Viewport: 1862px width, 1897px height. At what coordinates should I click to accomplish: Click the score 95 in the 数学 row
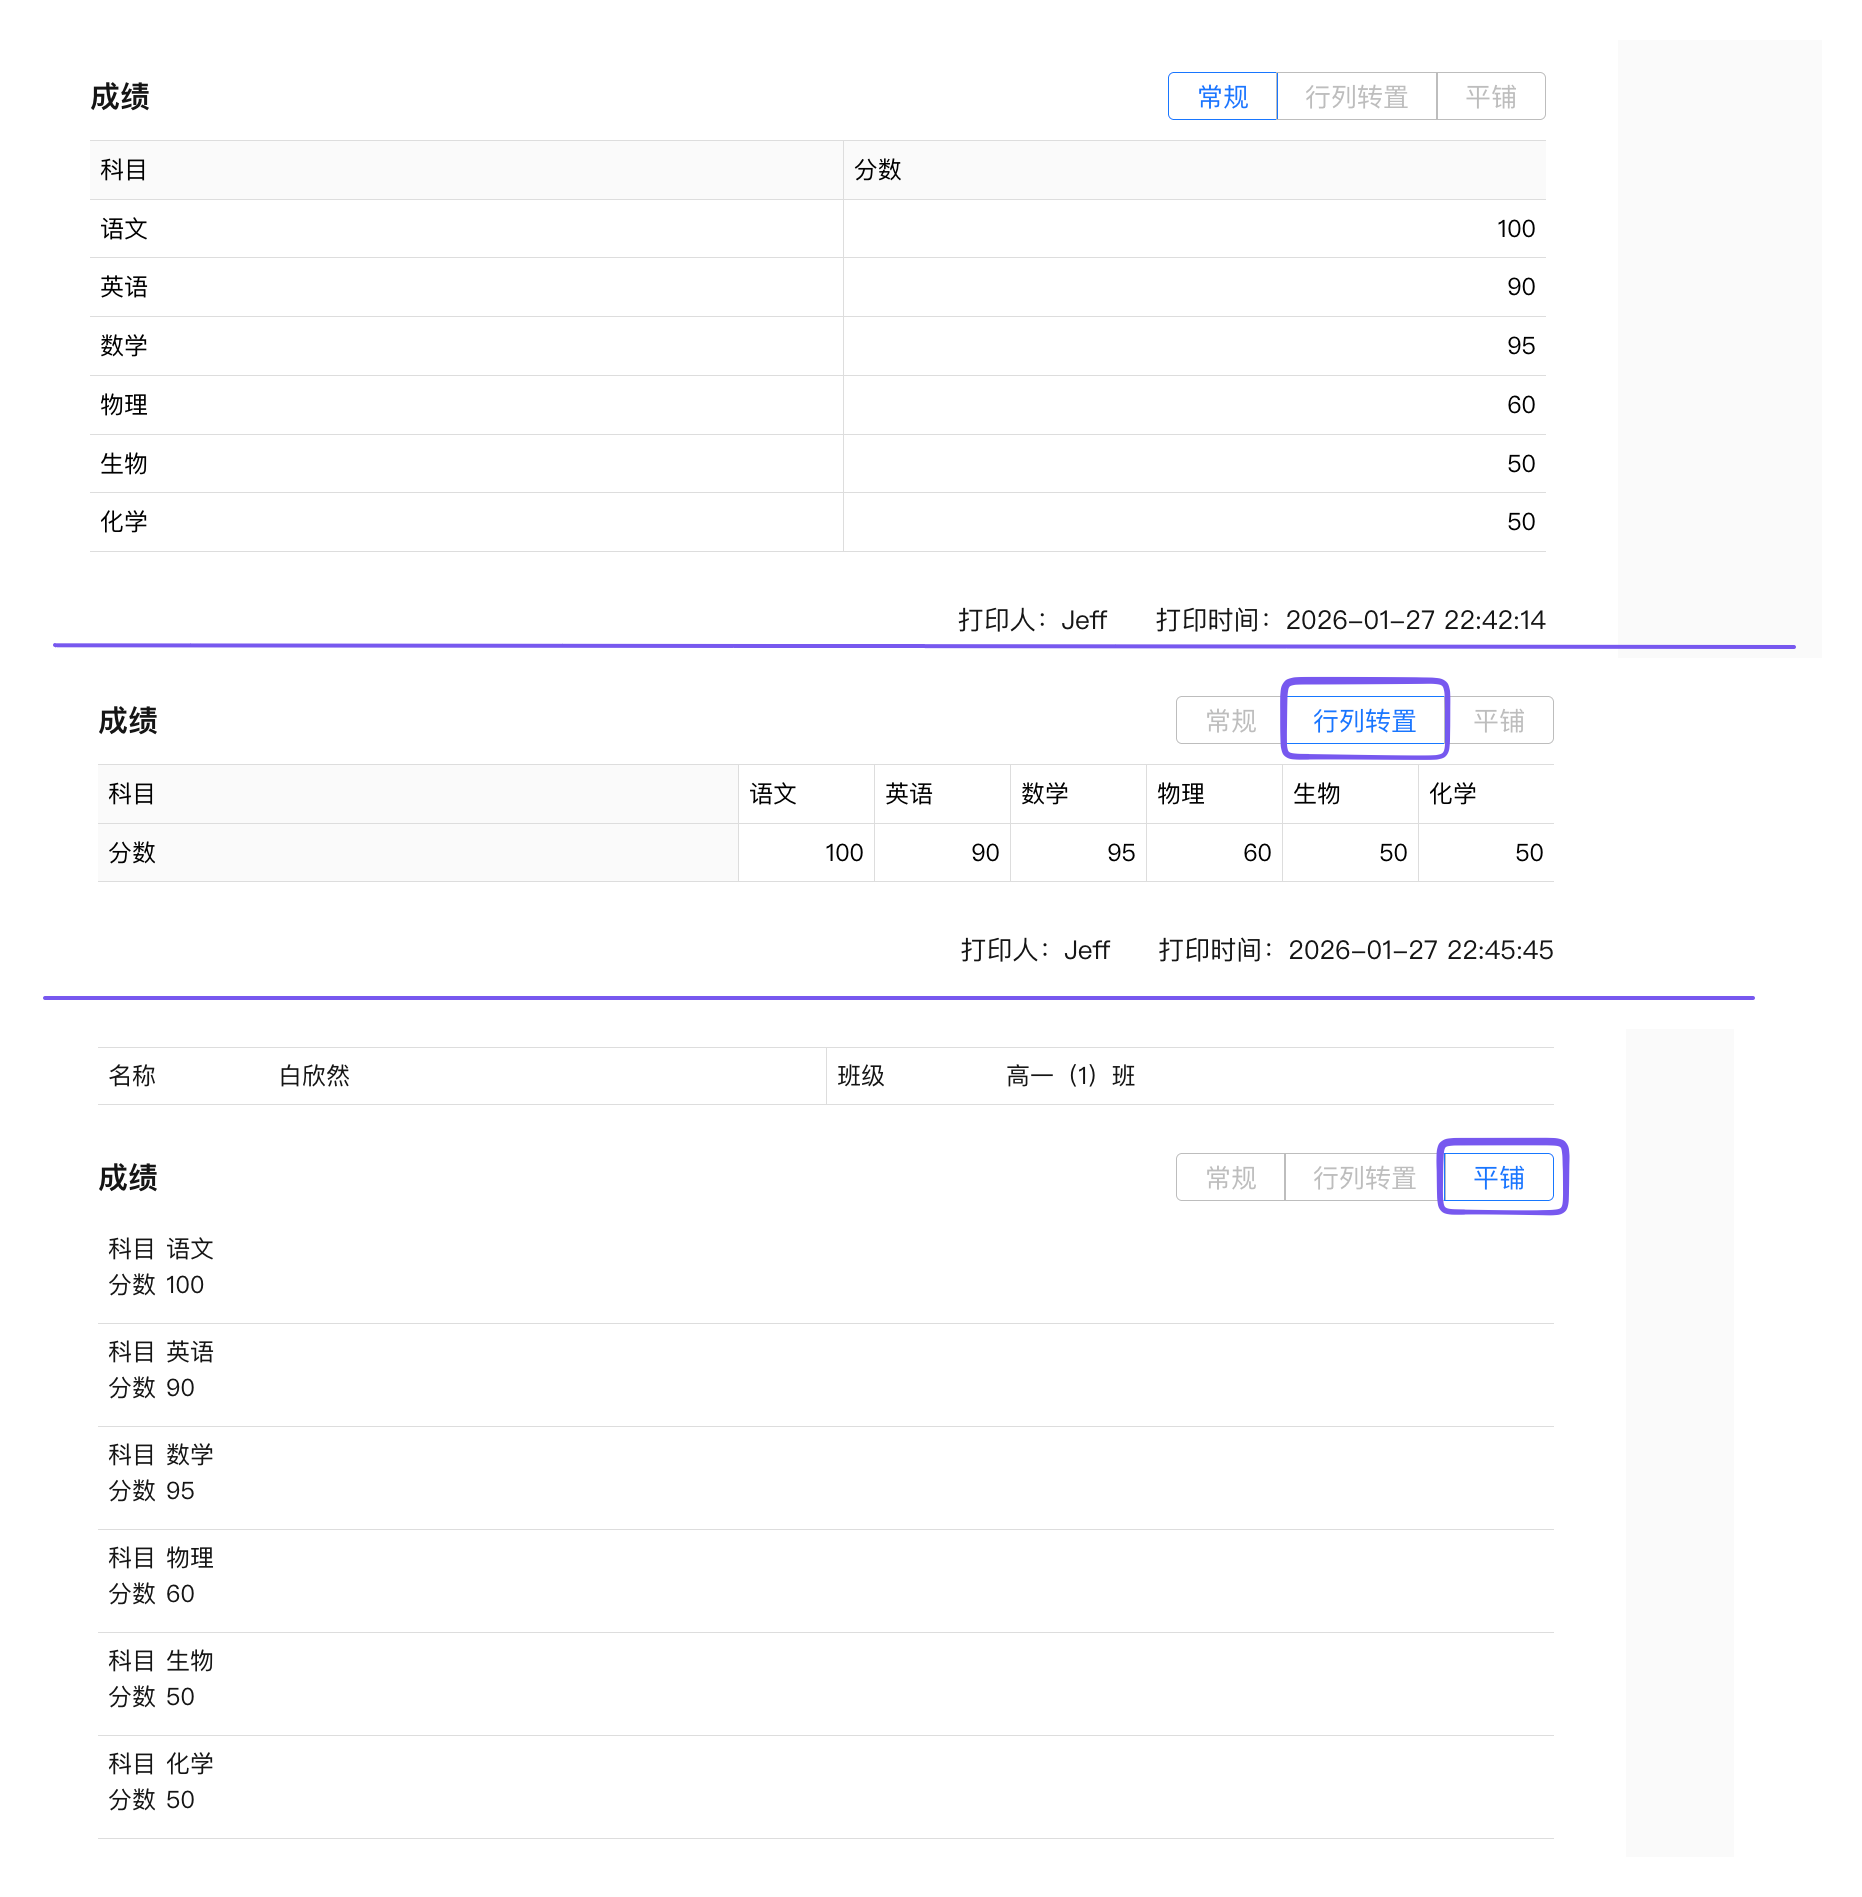tap(1520, 346)
